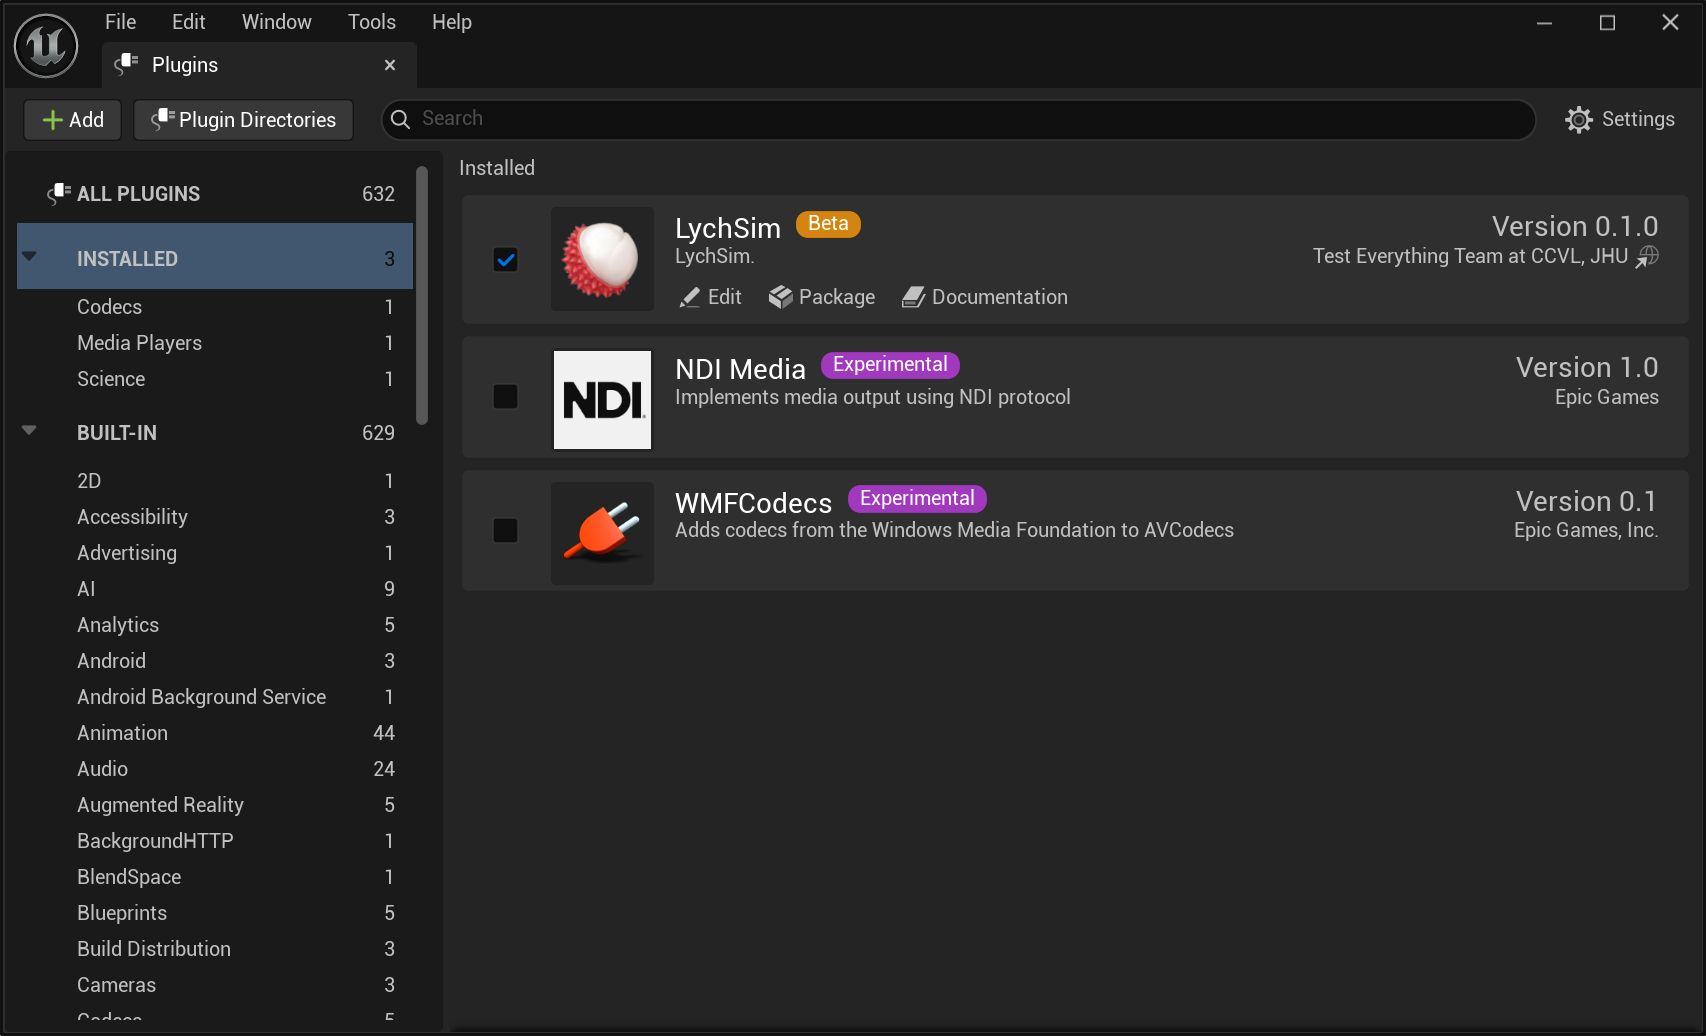
Task: Select the Animation category
Action: (x=215, y=733)
